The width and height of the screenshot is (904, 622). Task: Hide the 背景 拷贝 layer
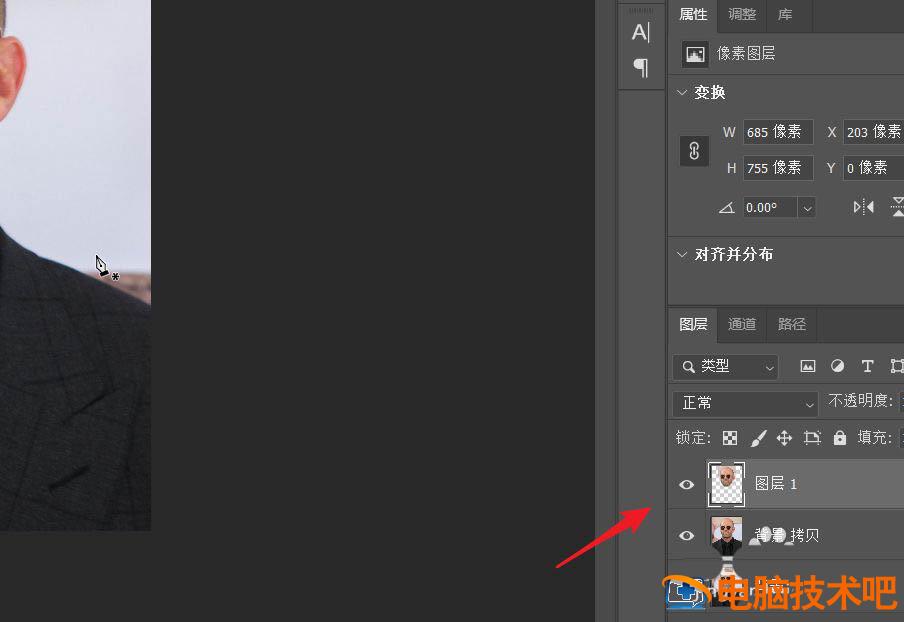coord(686,536)
